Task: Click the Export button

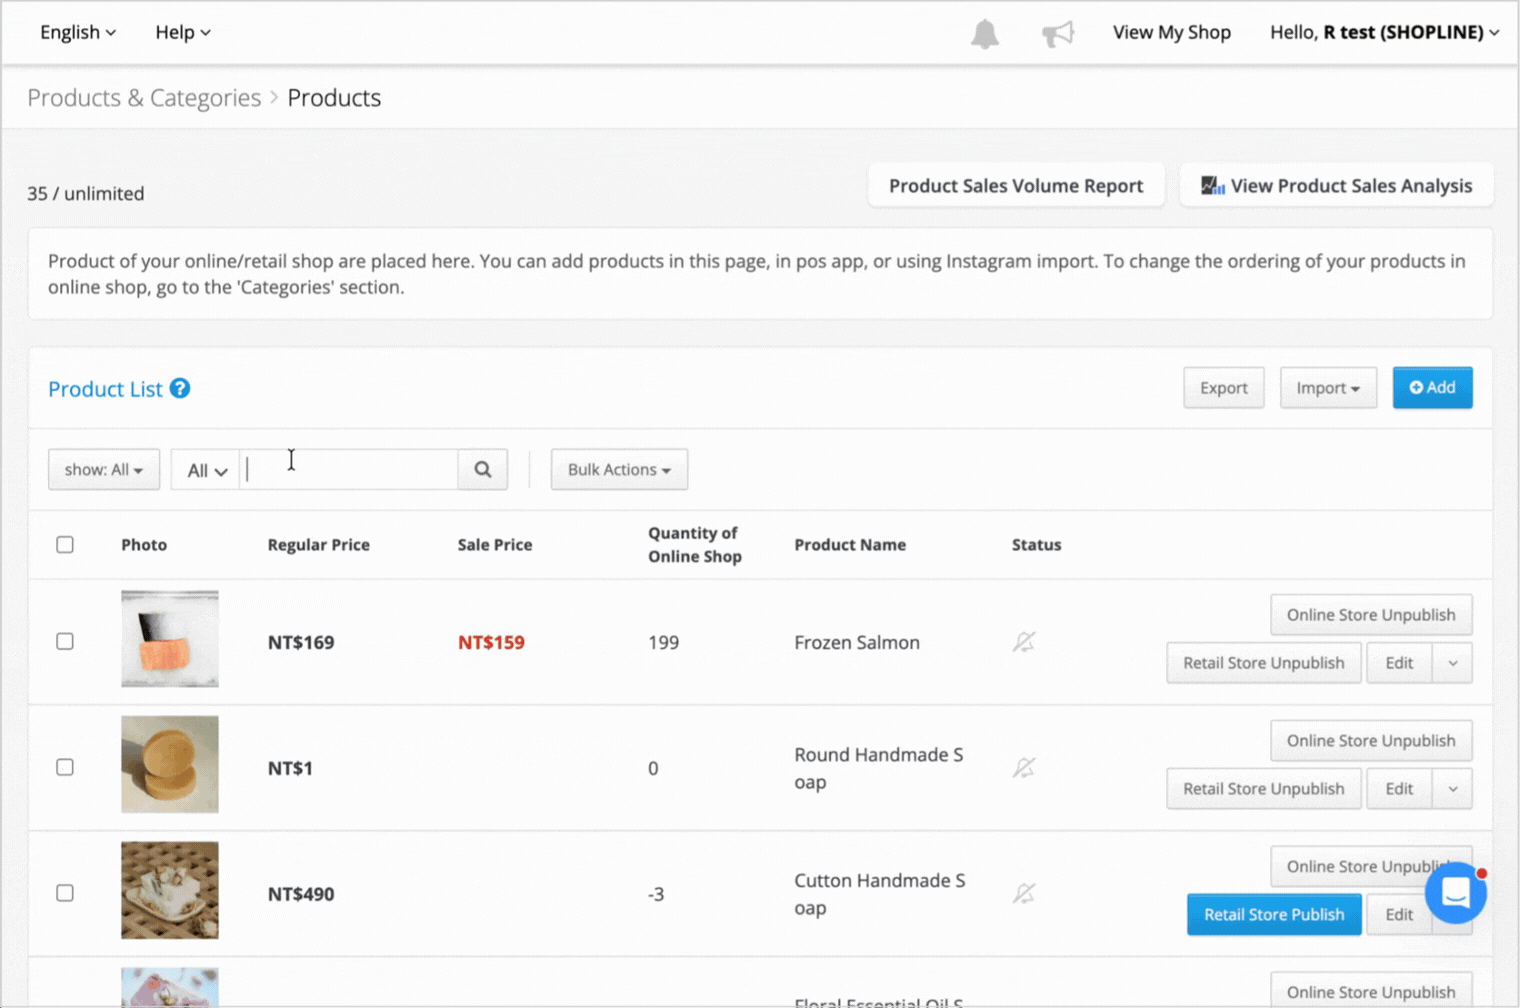Action: pyautogui.click(x=1224, y=388)
